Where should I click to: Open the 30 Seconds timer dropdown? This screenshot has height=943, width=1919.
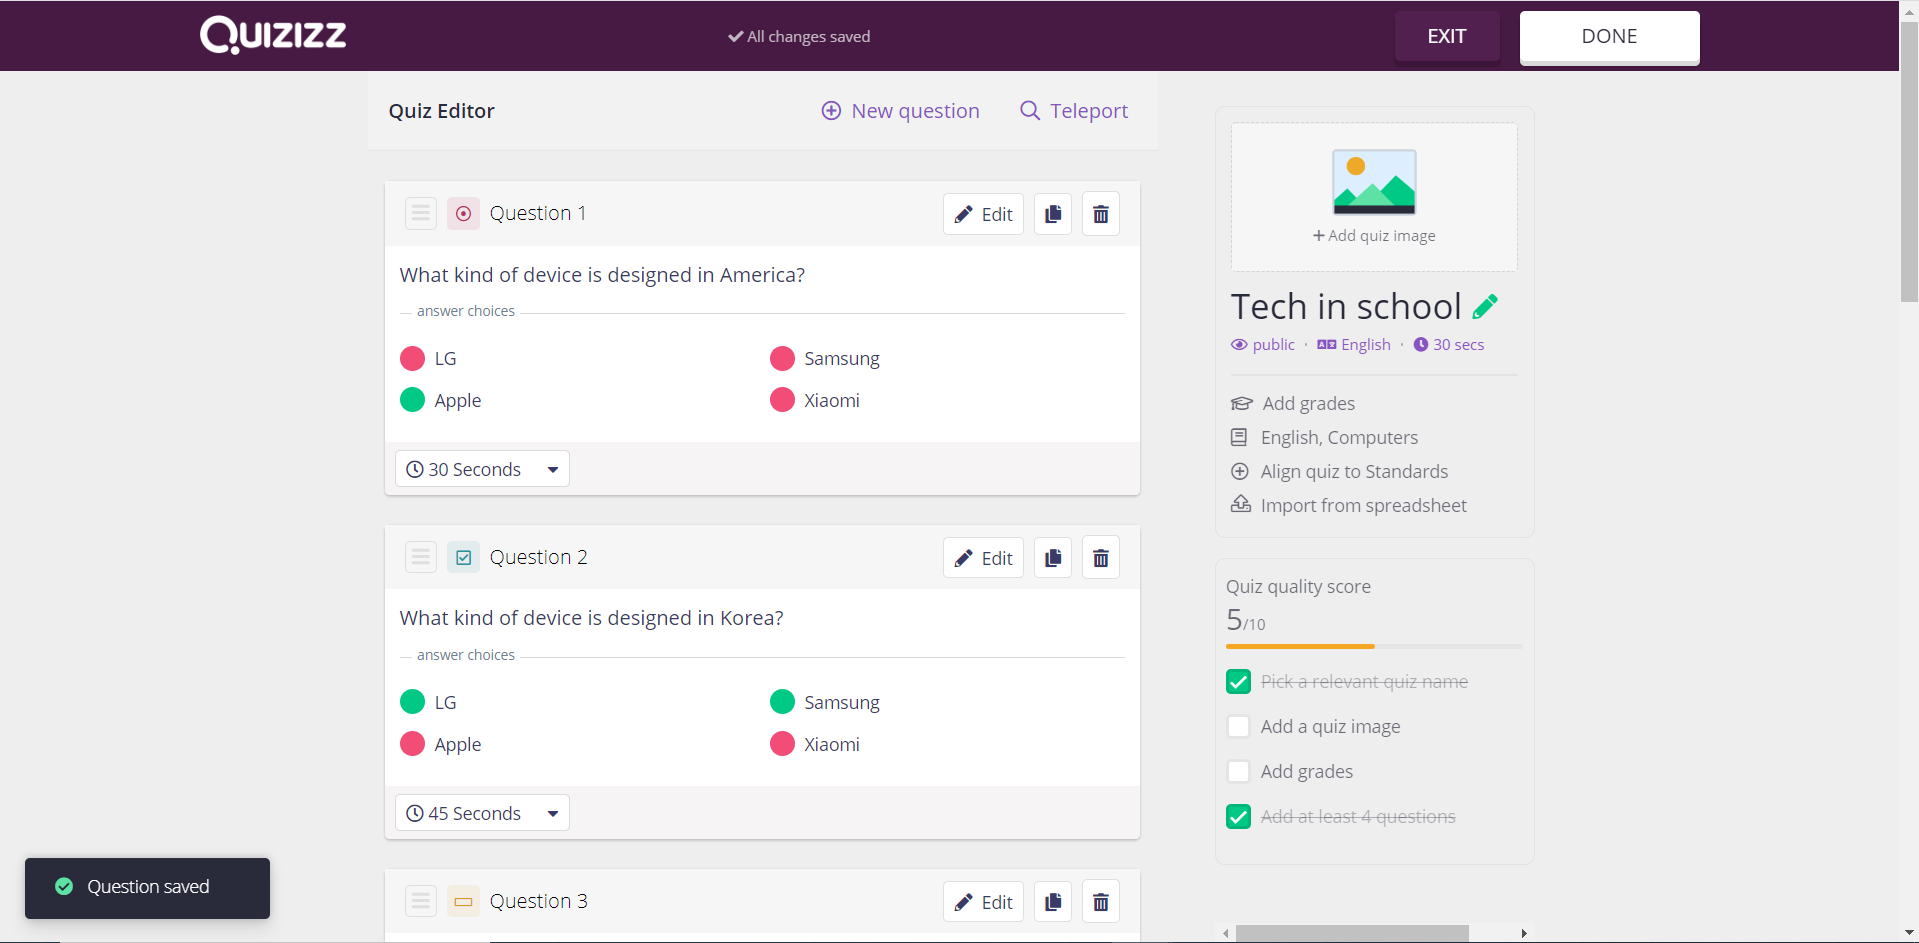[551, 469]
